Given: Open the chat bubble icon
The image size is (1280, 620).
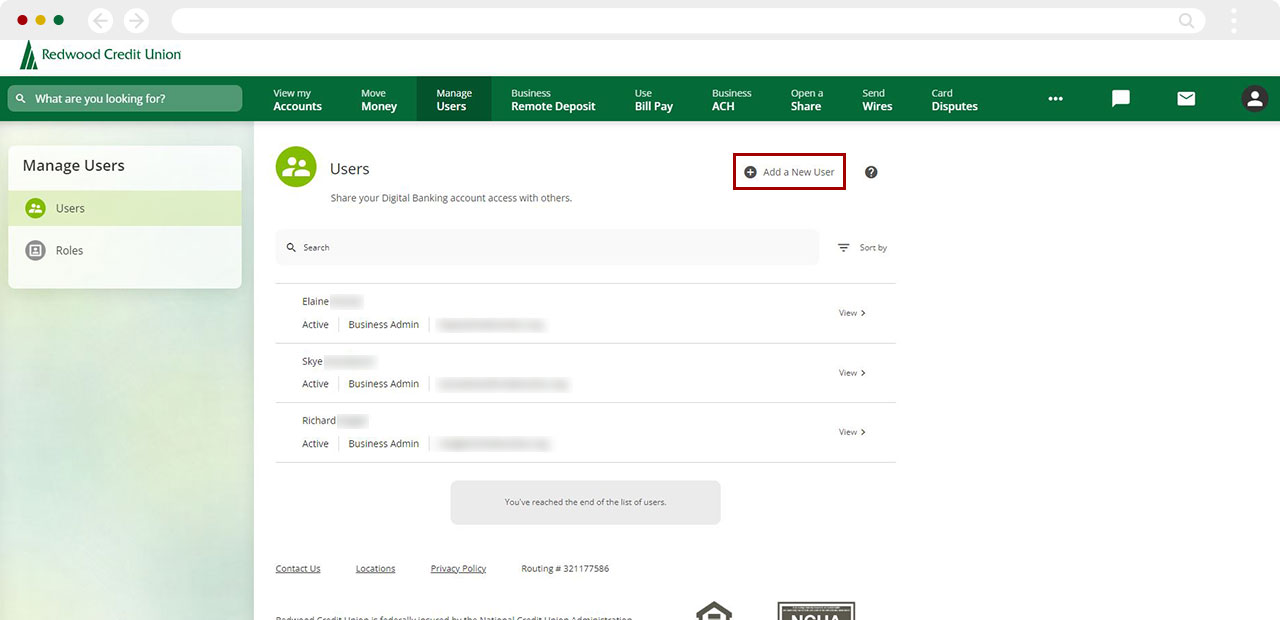Looking at the screenshot, I should click(1121, 99).
